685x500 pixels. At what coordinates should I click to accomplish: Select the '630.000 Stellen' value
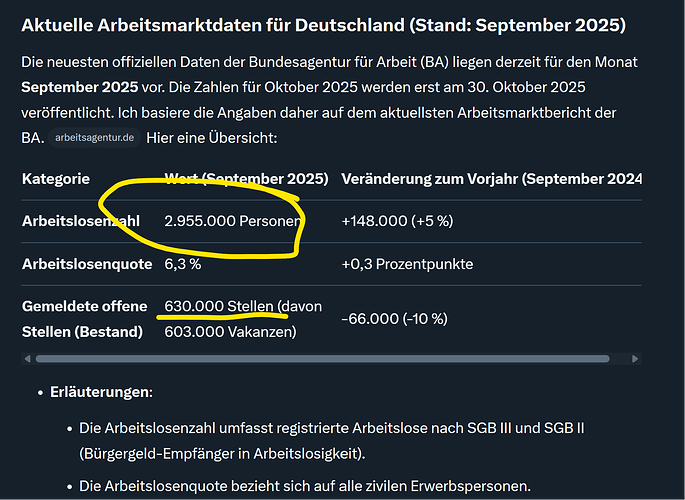[218, 306]
